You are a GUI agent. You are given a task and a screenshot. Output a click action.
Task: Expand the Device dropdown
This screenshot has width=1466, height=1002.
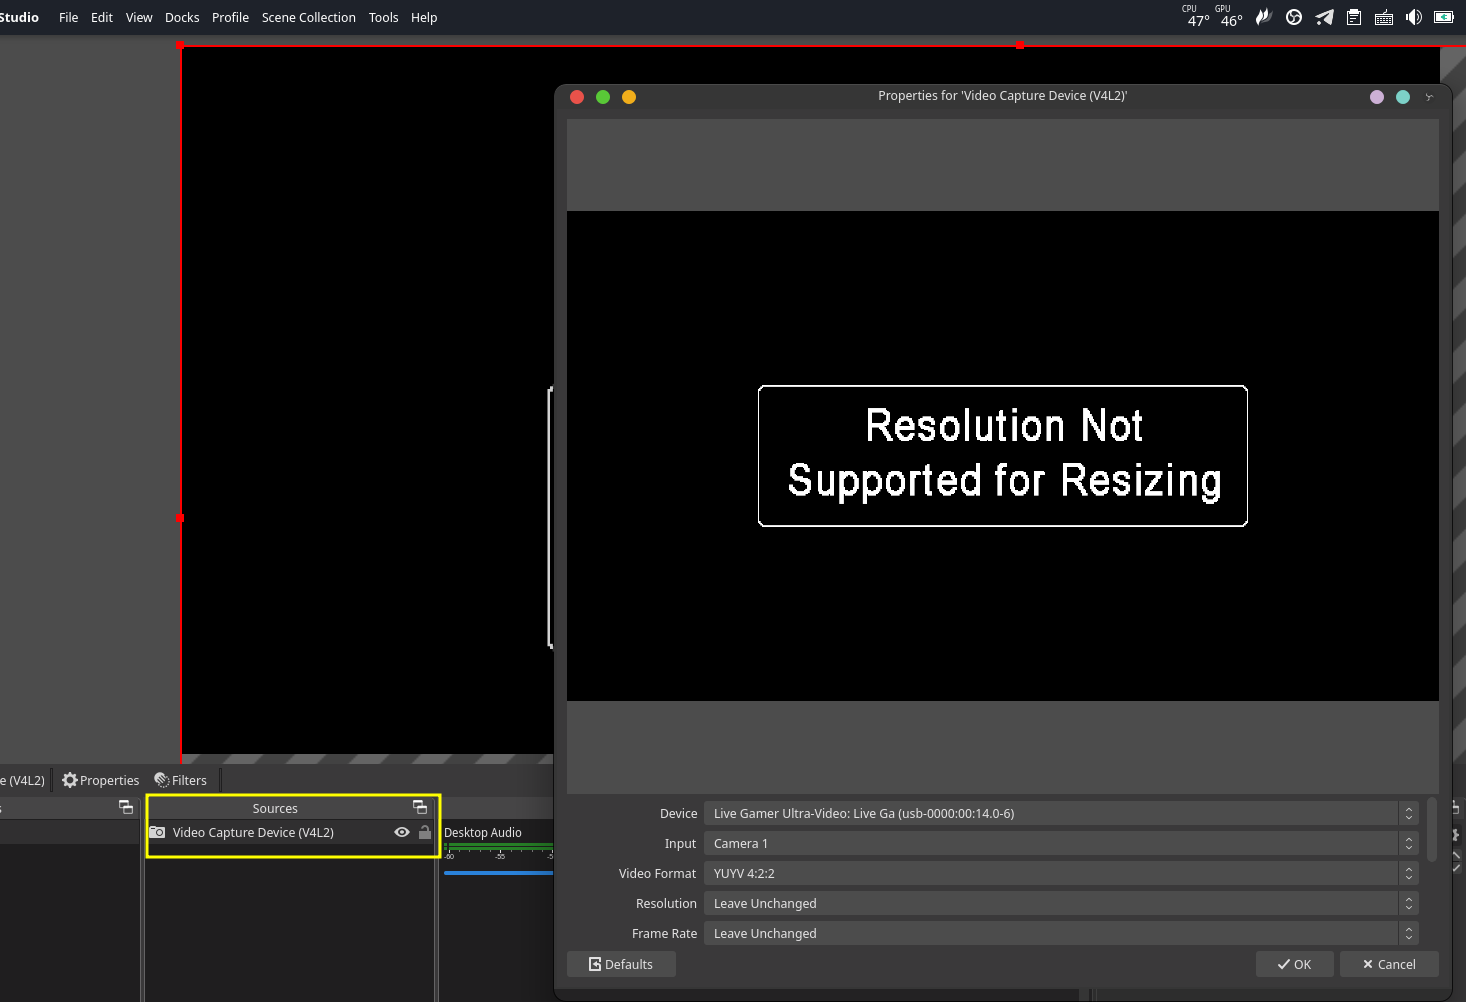coord(1061,813)
